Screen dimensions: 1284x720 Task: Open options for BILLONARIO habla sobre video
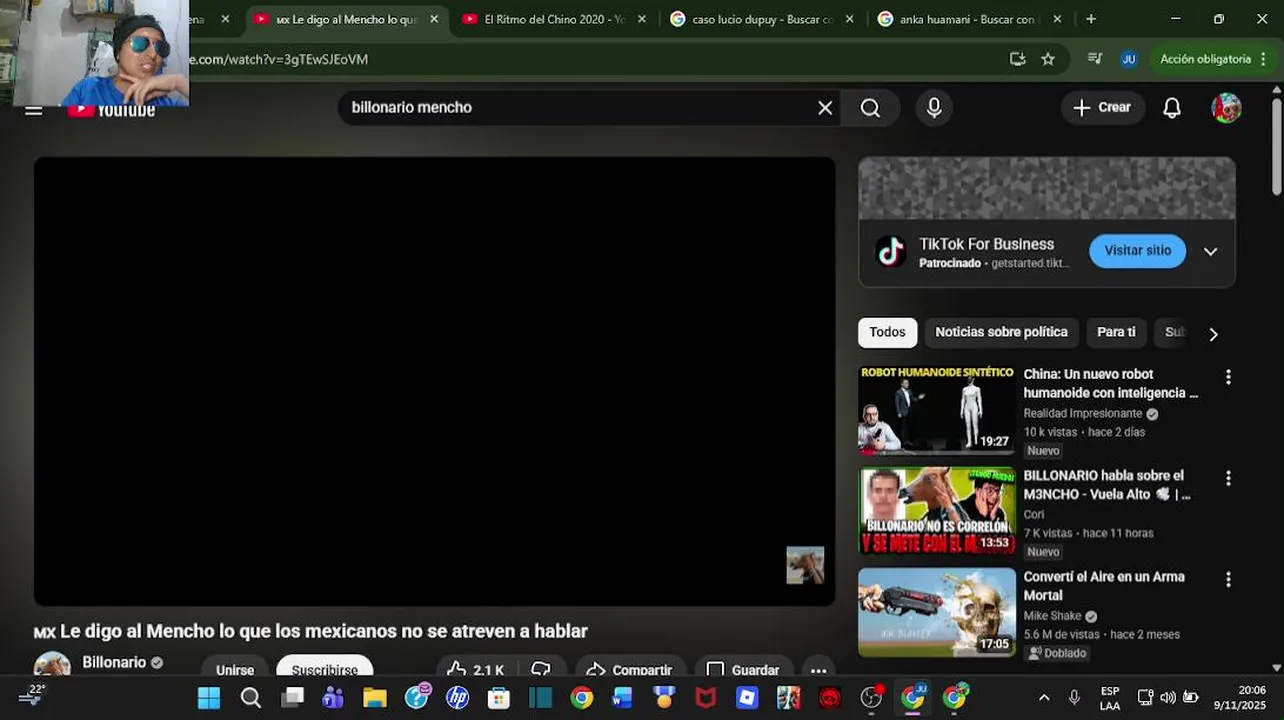click(x=1228, y=478)
